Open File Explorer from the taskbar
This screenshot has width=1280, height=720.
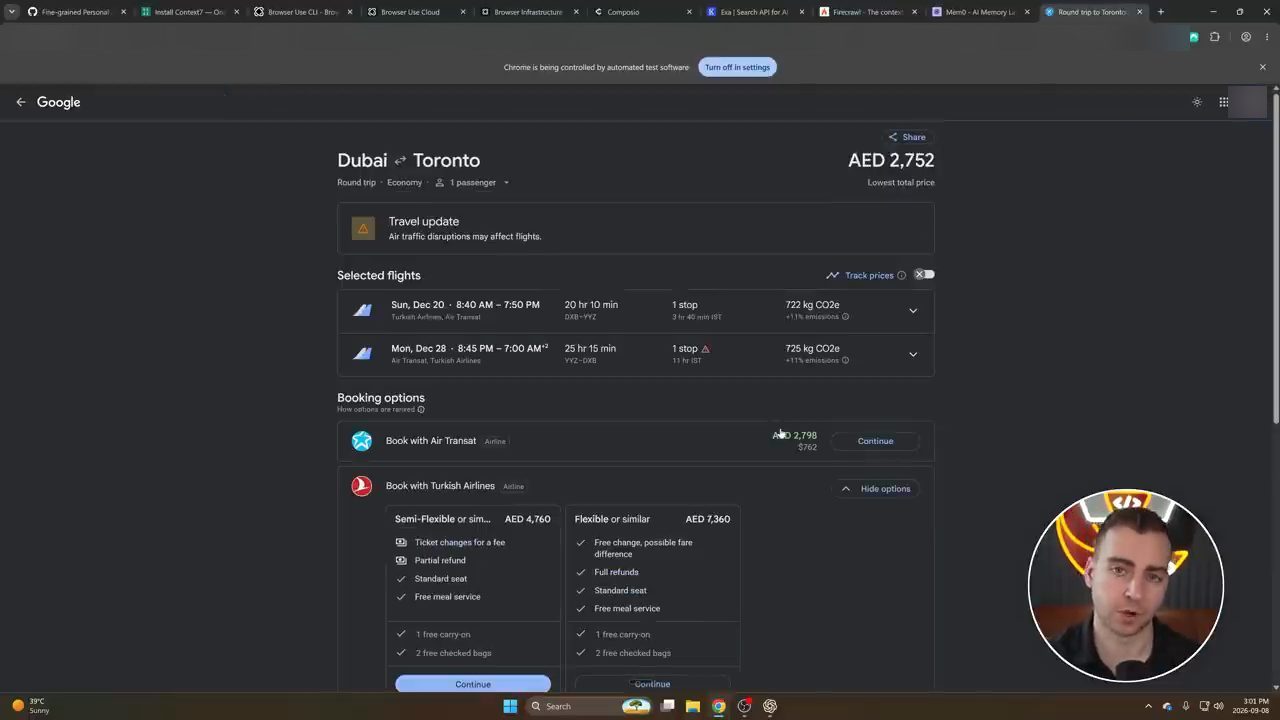coord(692,706)
